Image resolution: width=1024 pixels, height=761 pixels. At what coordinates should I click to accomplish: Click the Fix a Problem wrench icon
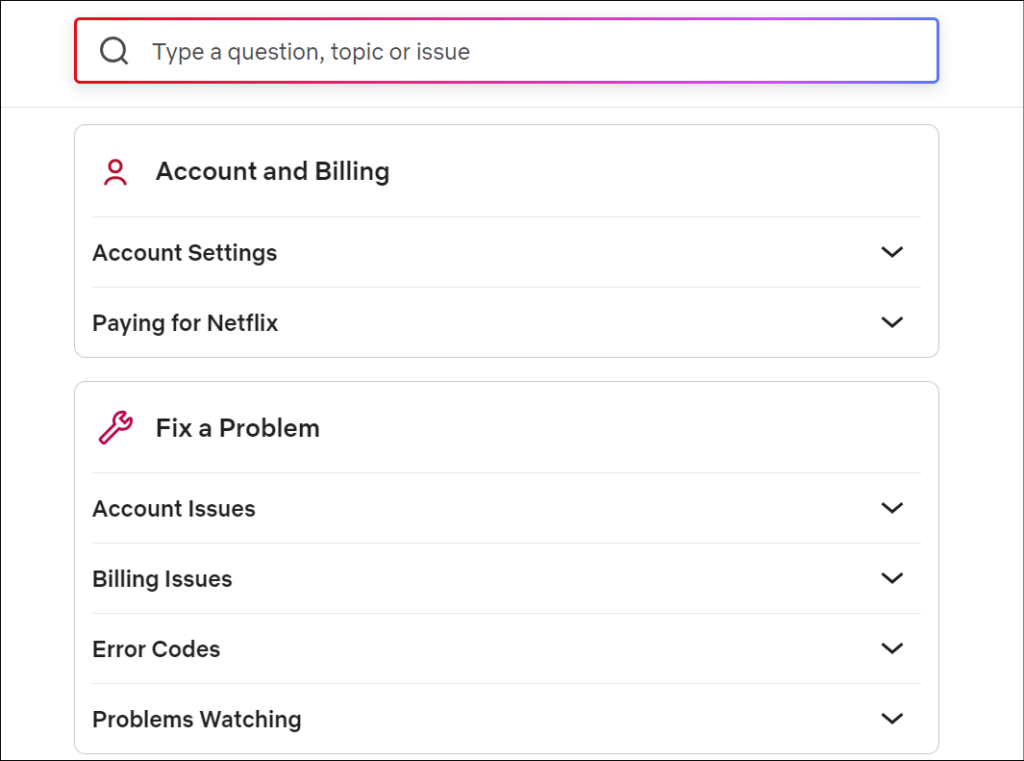click(x=116, y=428)
